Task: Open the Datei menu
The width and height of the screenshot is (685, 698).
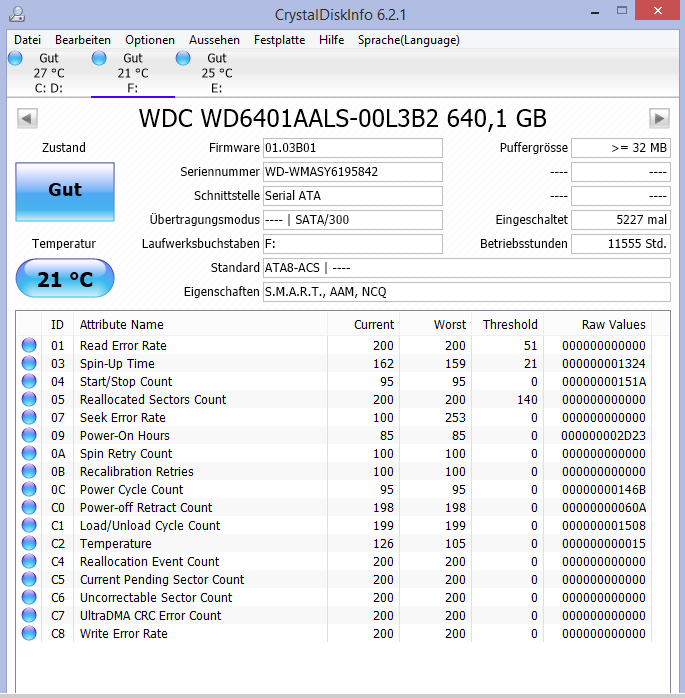Action: [28, 40]
